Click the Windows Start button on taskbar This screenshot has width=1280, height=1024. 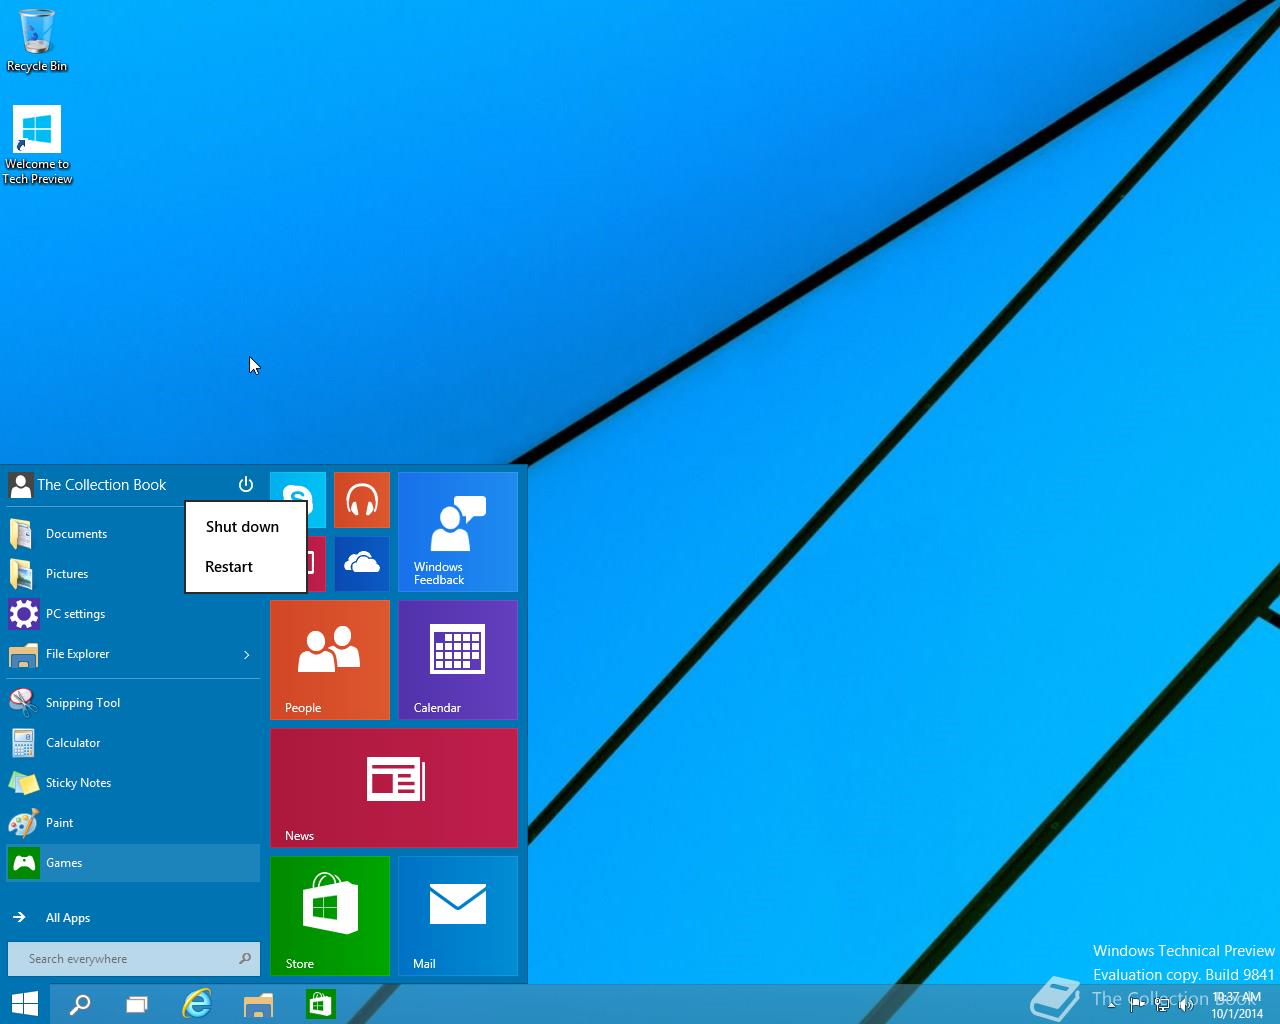tap(25, 1004)
